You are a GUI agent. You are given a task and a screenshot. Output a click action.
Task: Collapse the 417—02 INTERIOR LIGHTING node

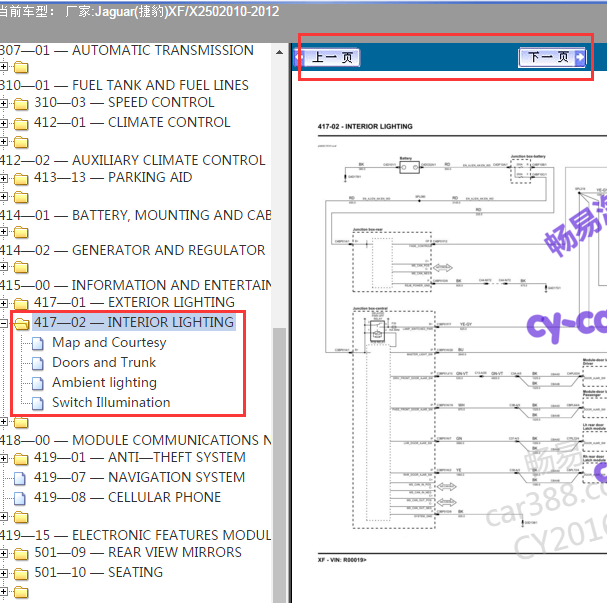(3, 323)
